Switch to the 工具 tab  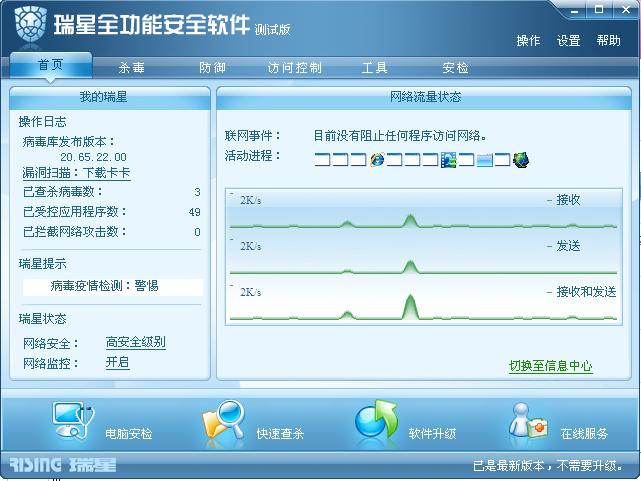point(374,67)
